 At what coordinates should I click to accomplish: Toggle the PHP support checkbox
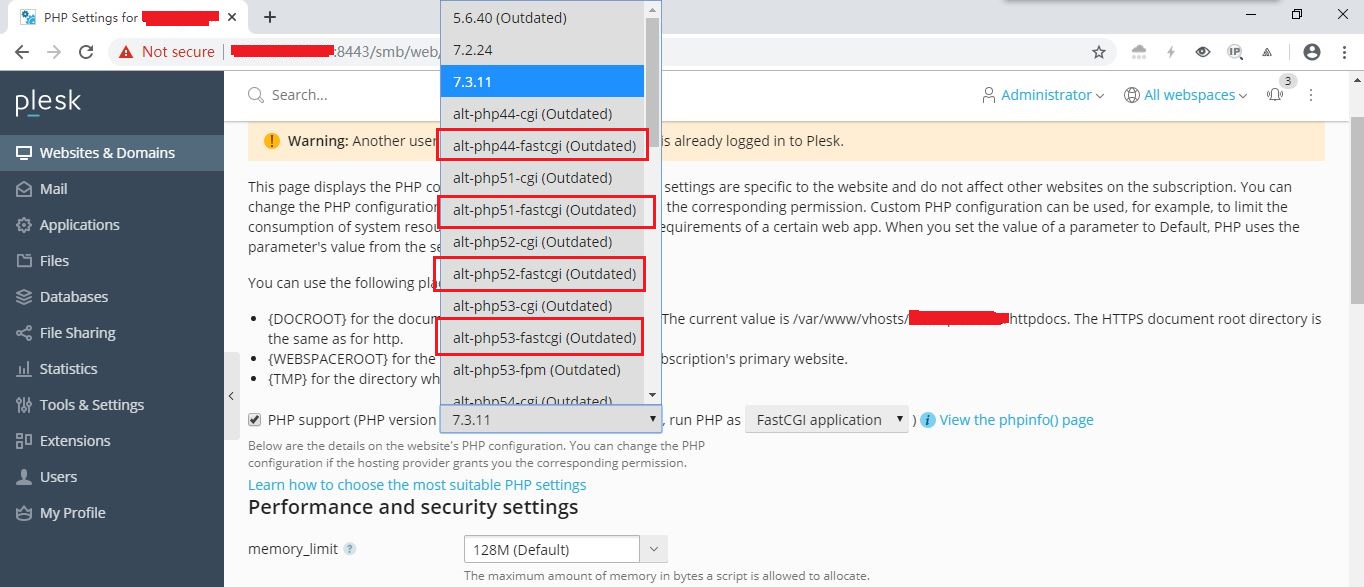point(255,420)
